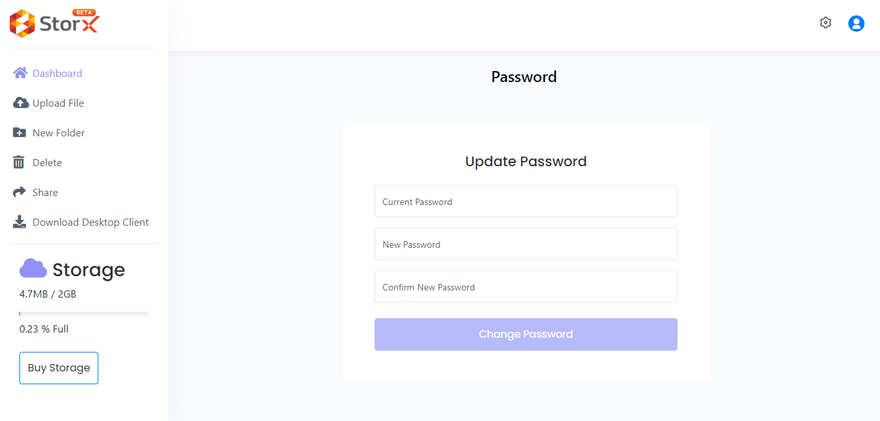880x421 pixels.
Task: Open Download Desktop Client link
Action: click(90, 222)
